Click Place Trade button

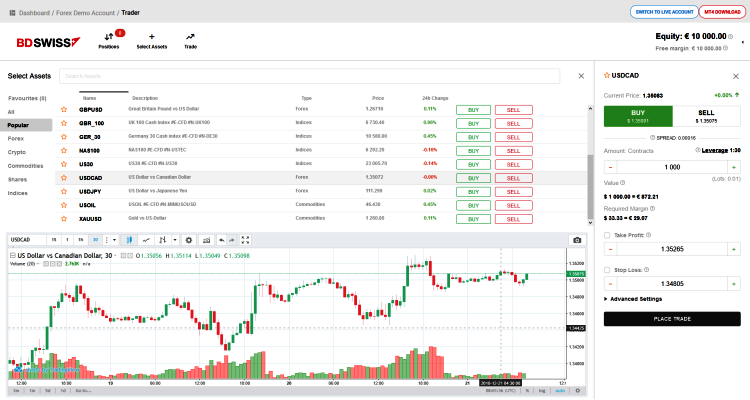coord(672,319)
